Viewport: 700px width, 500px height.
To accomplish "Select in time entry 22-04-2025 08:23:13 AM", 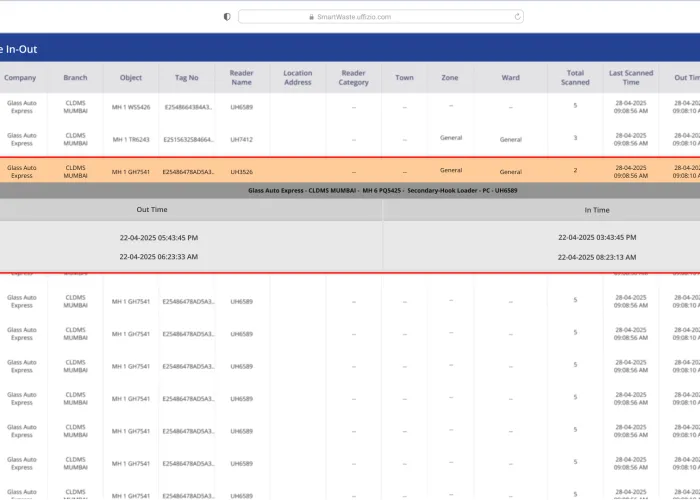I will point(597,257).
